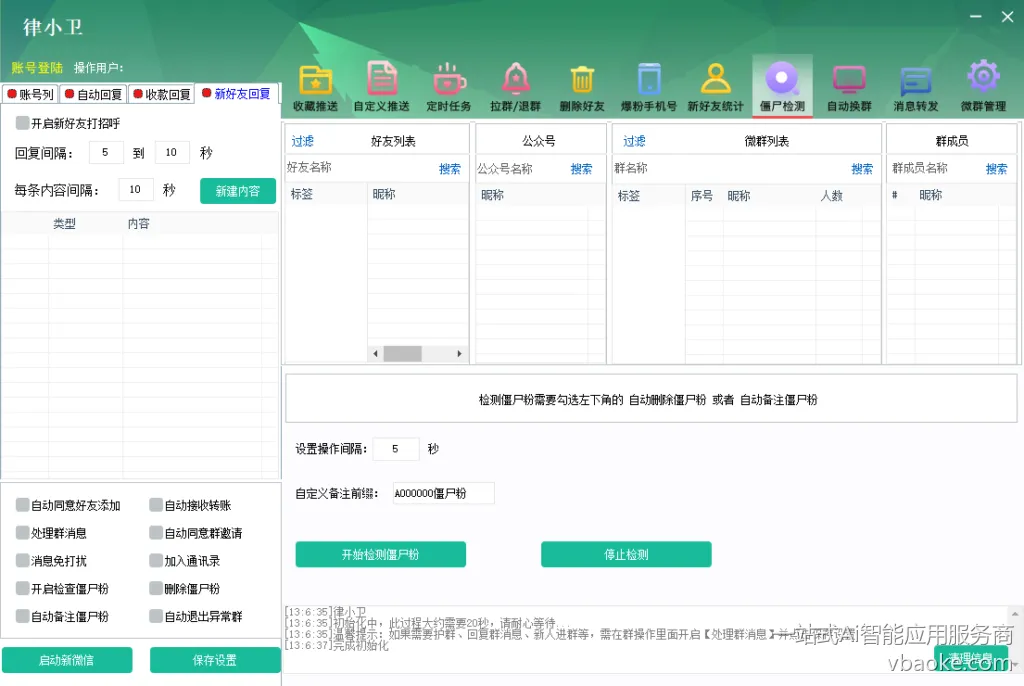Screen dimensions: 1024x686
Task: Click 搜索 beside 好友名称
Action: (449, 169)
